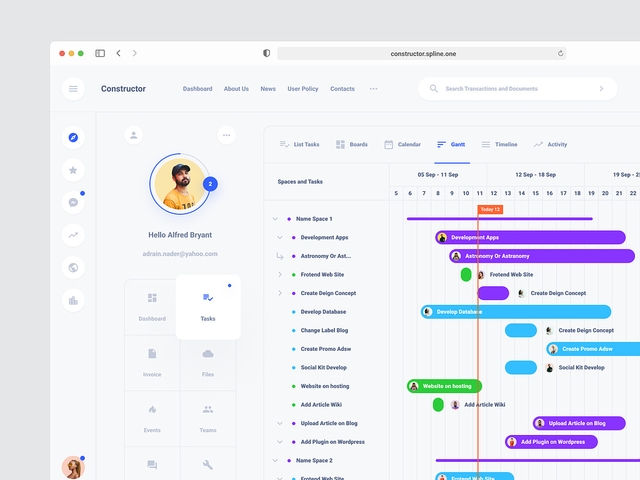Open the User Policy nav link
The height and width of the screenshot is (480, 640).
tap(303, 89)
